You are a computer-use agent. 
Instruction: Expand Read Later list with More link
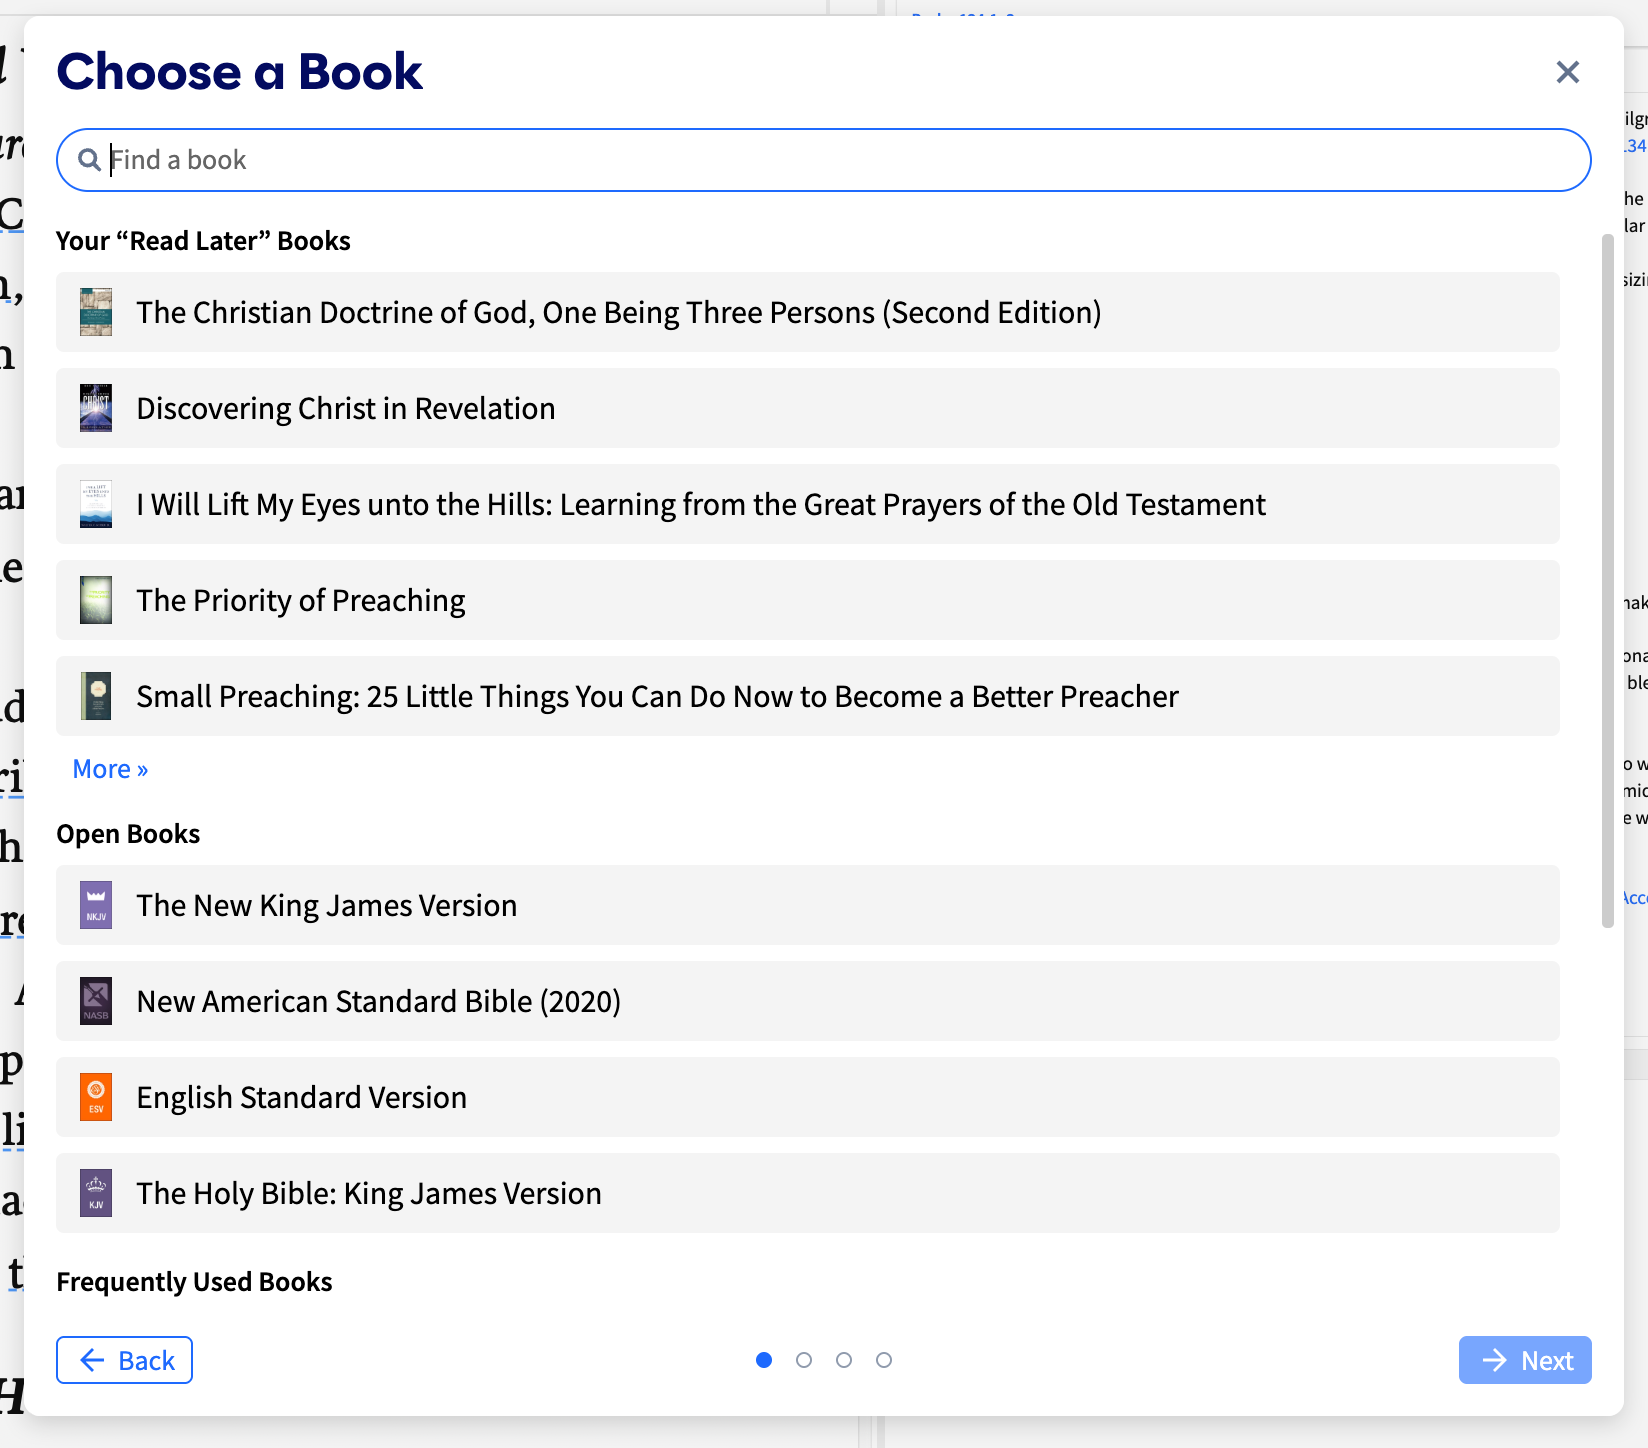tap(110, 769)
